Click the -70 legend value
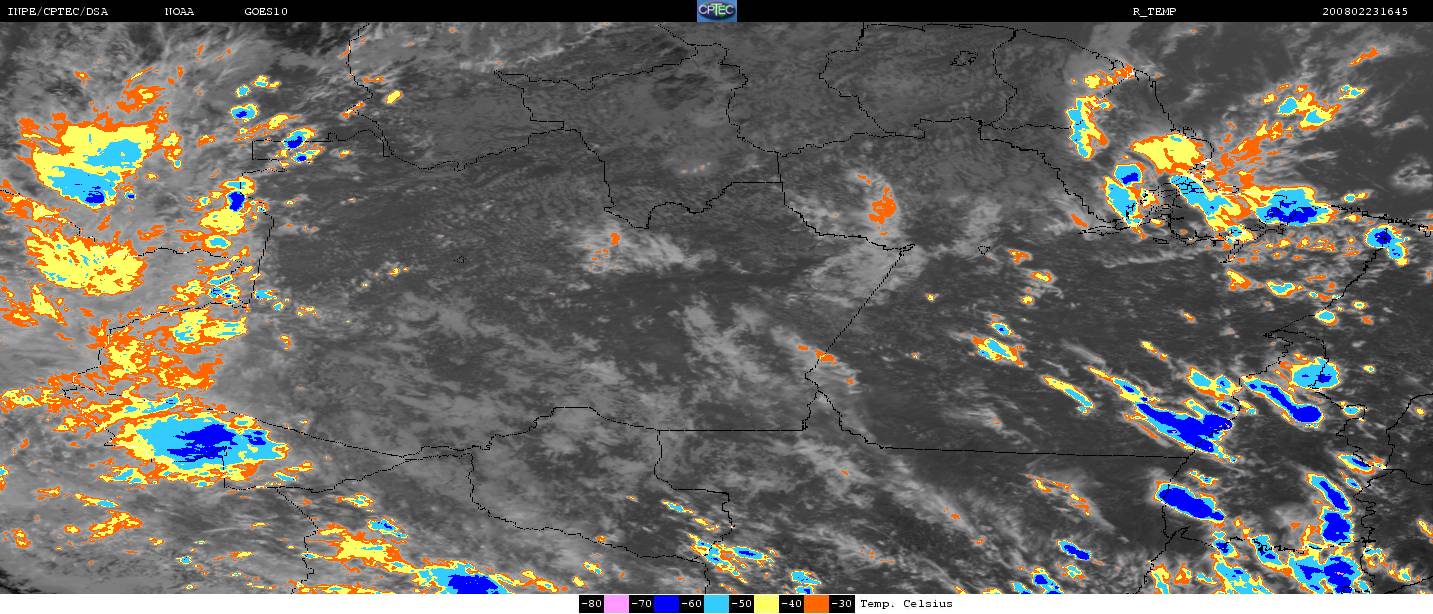 click(x=641, y=604)
